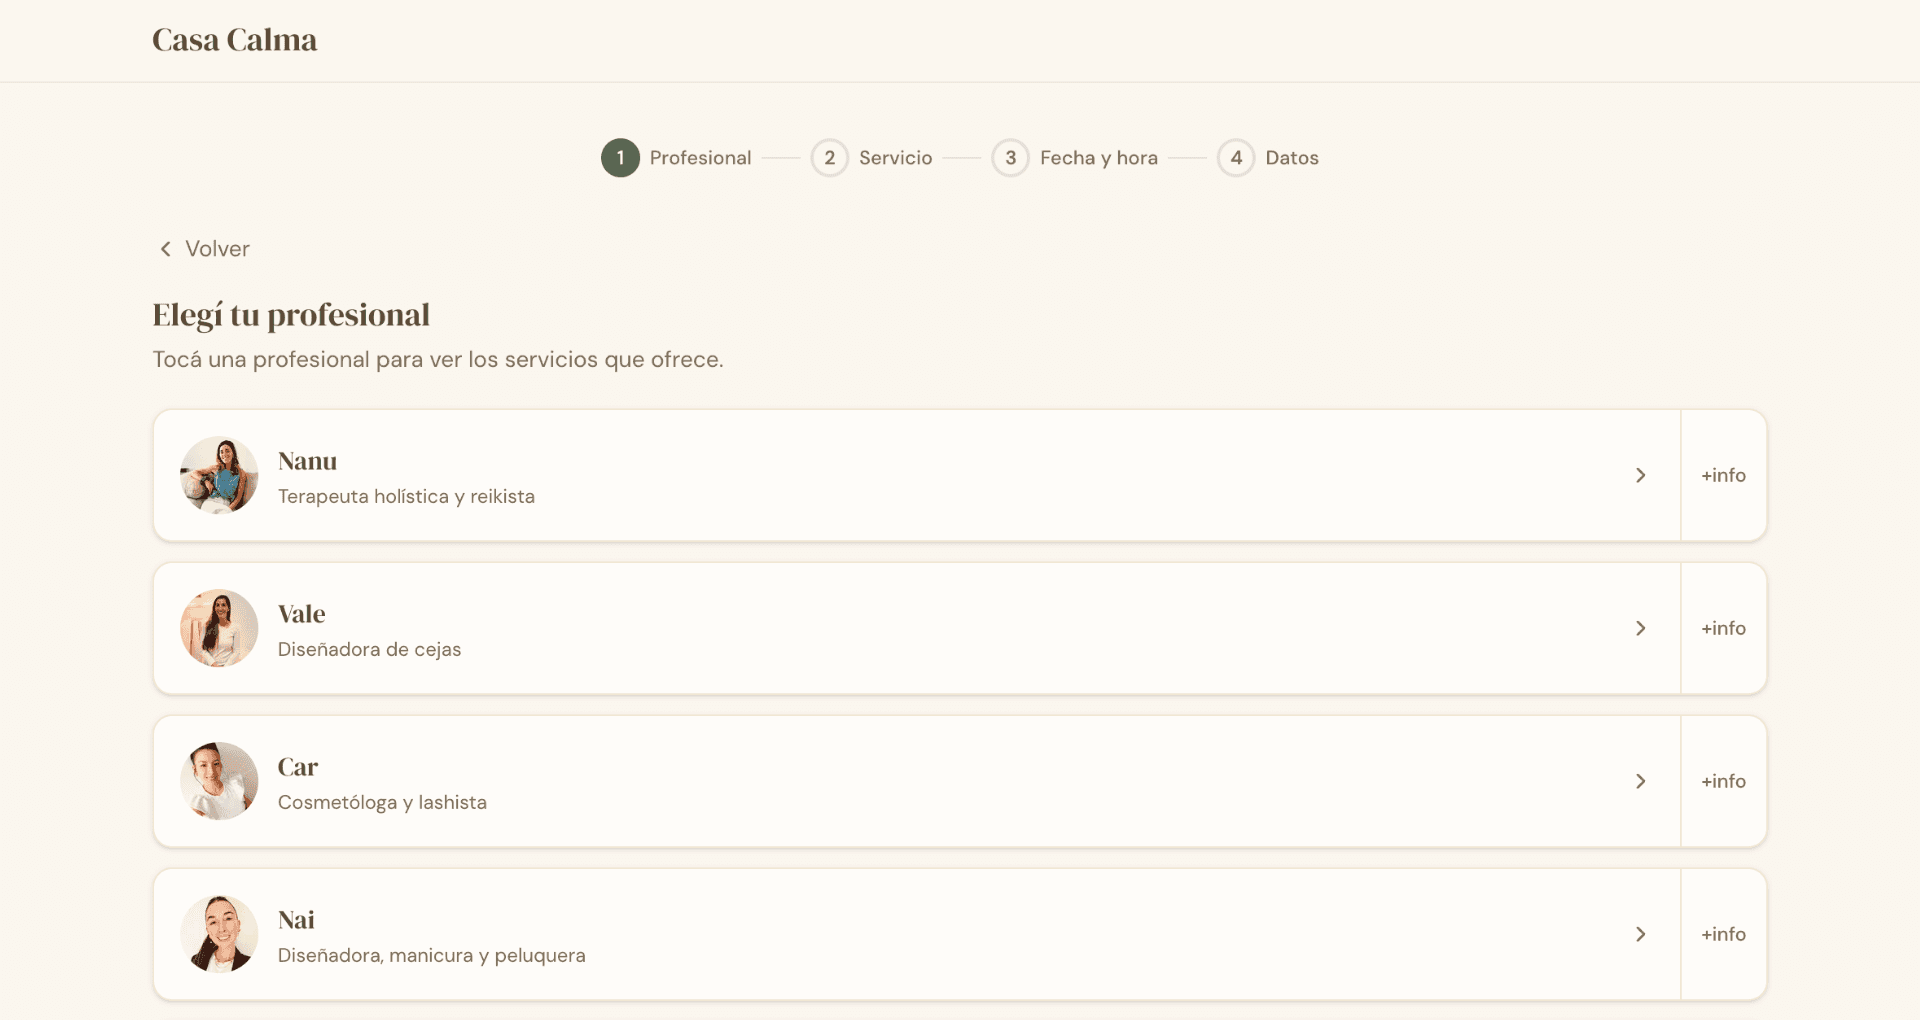Open +info for Nanu
This screenshot has height=1020, width=1920.
(x=1724, y=475)
